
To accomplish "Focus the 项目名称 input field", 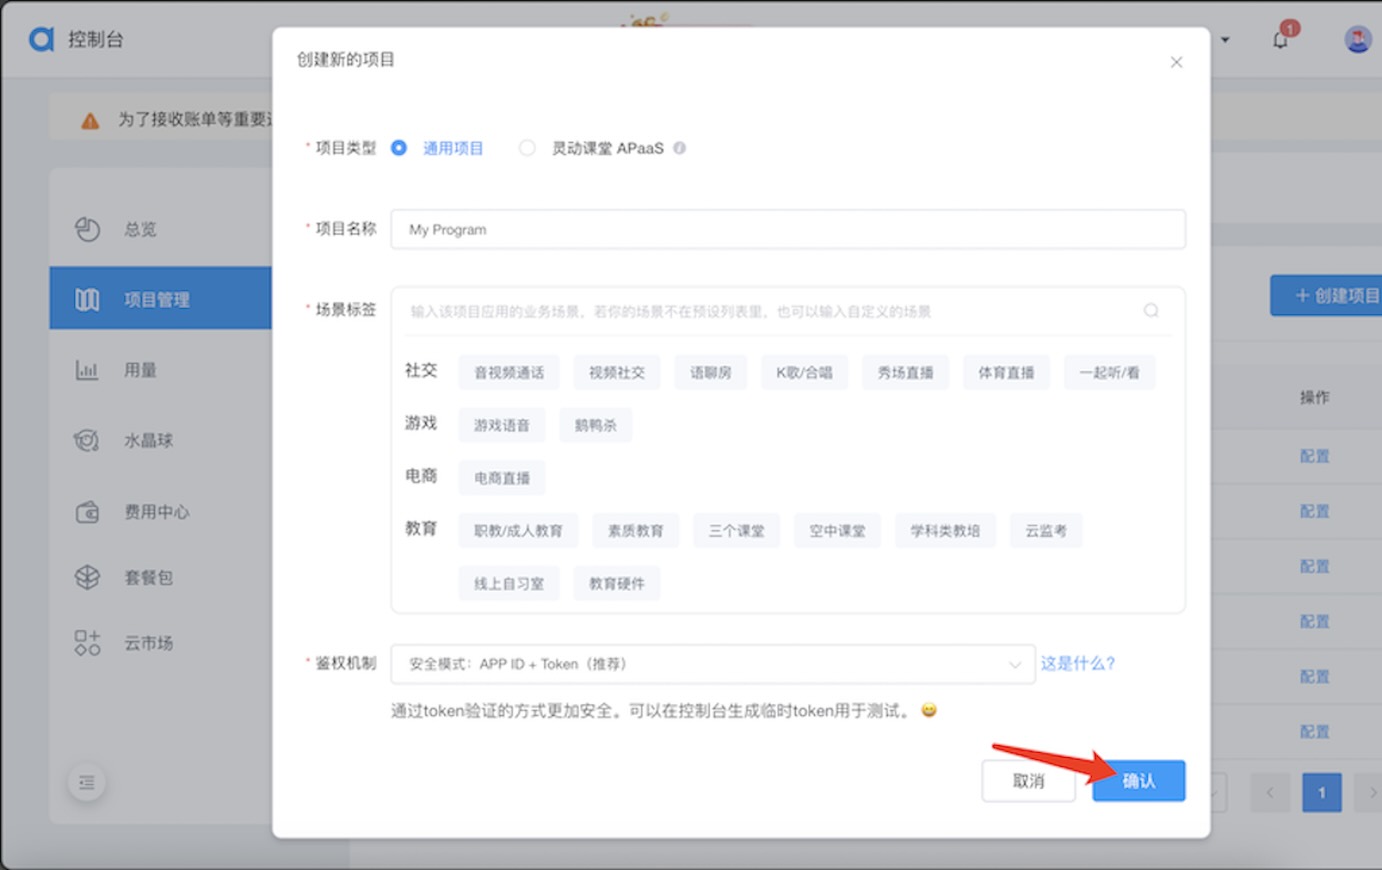I will [x=788, y=229].
